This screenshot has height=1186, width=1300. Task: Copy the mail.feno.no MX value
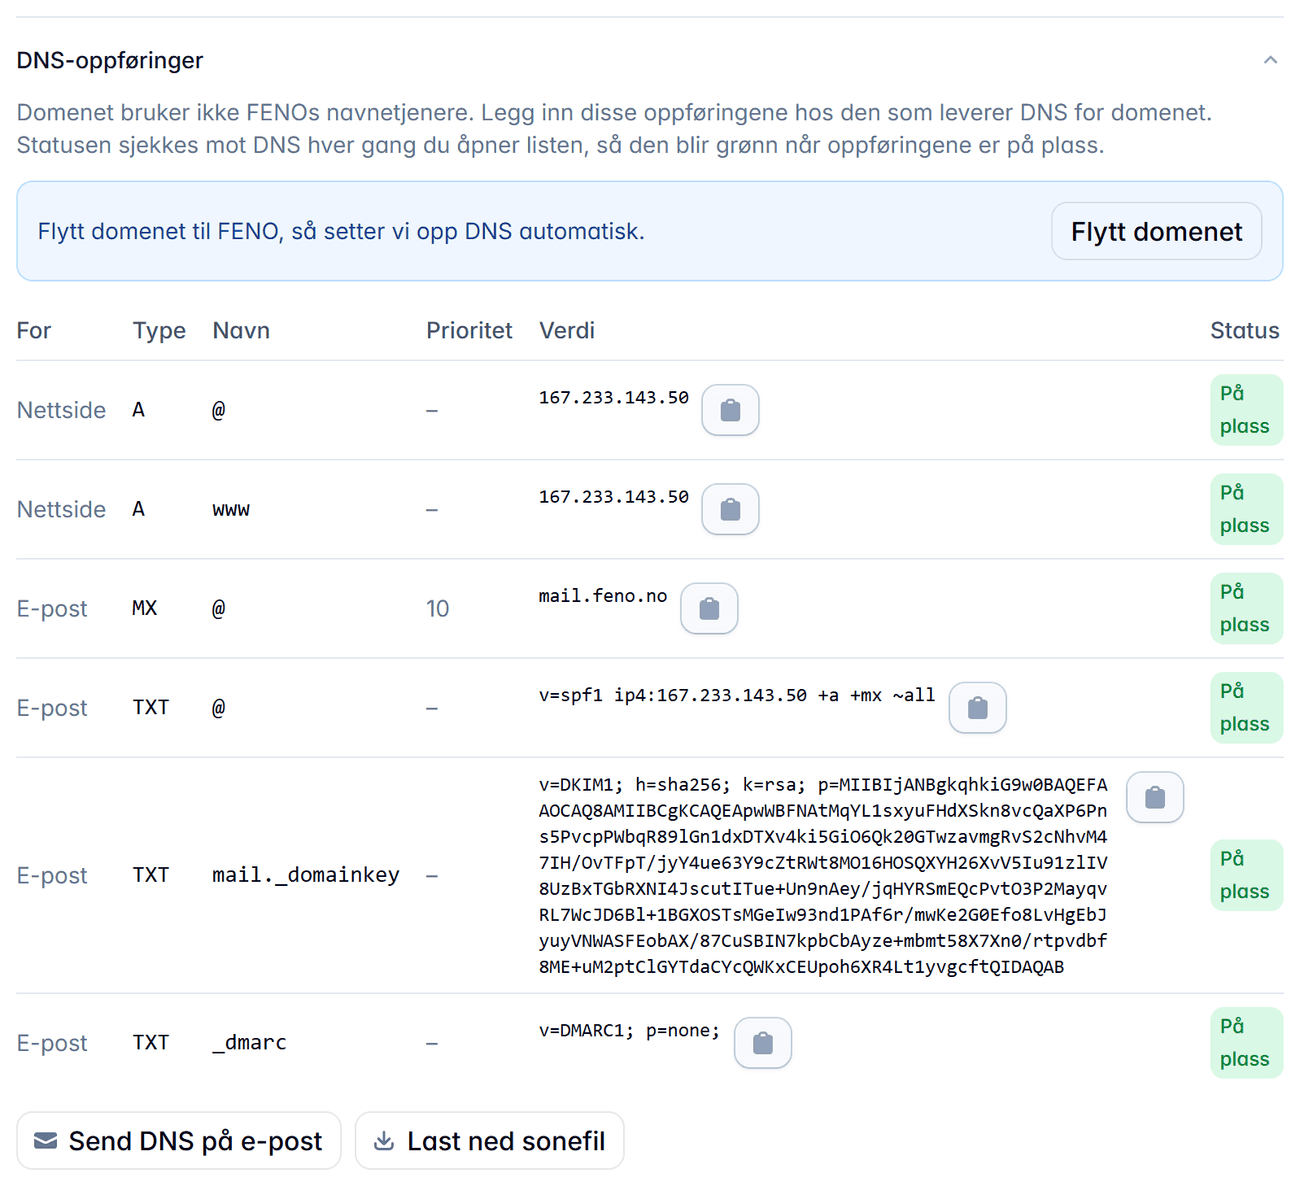point(709,608)
